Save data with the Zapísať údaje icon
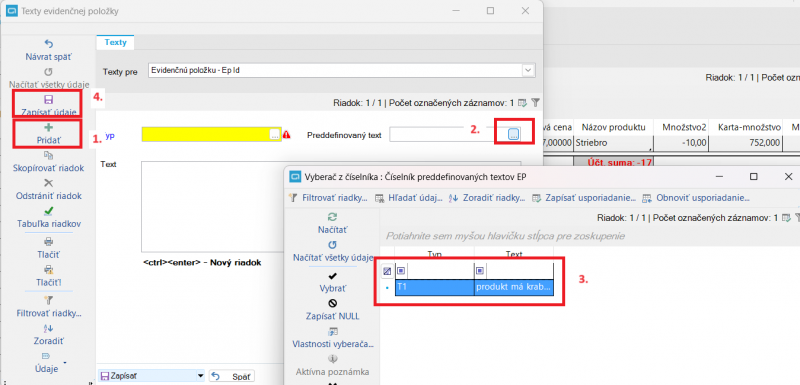 click(x=49, y=100)
